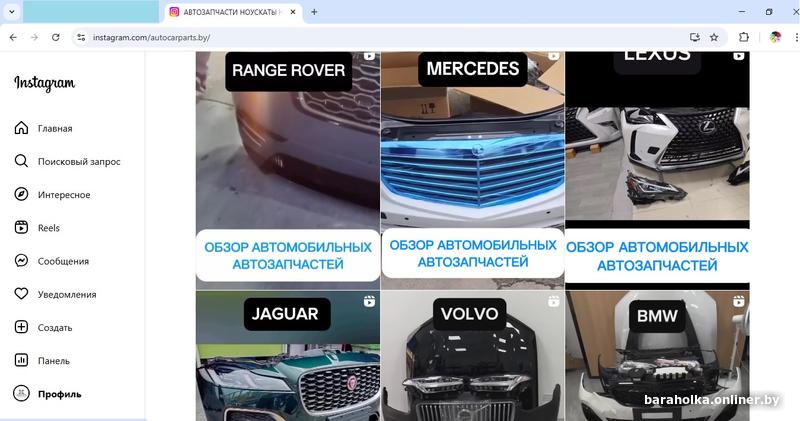This screenshot has height=421, width=800.
Task: Open the Интересное compass icon
Action: pyautogui.click(x=21, y=194)
